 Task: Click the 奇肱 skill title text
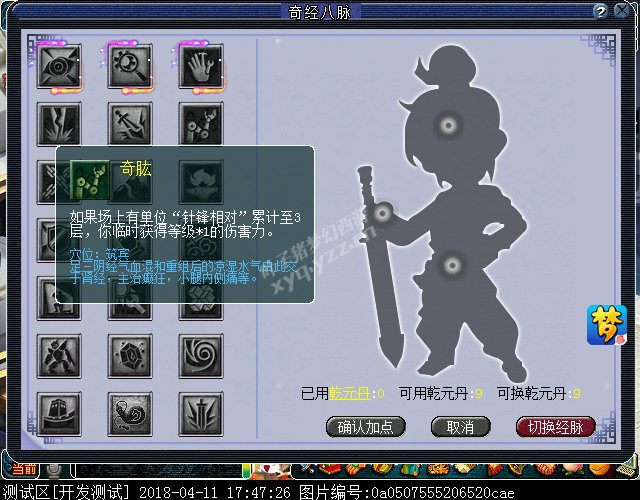[x=136, y=169]
